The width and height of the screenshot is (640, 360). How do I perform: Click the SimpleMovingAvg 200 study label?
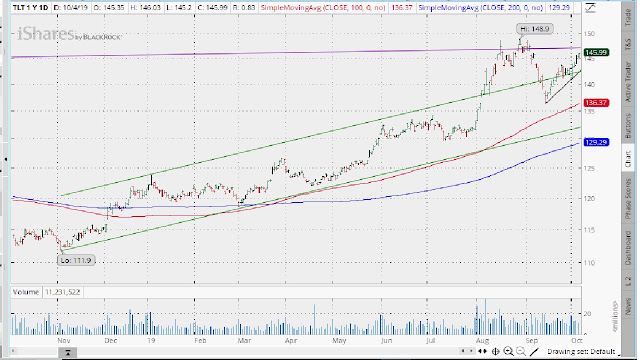pos(481,8)
